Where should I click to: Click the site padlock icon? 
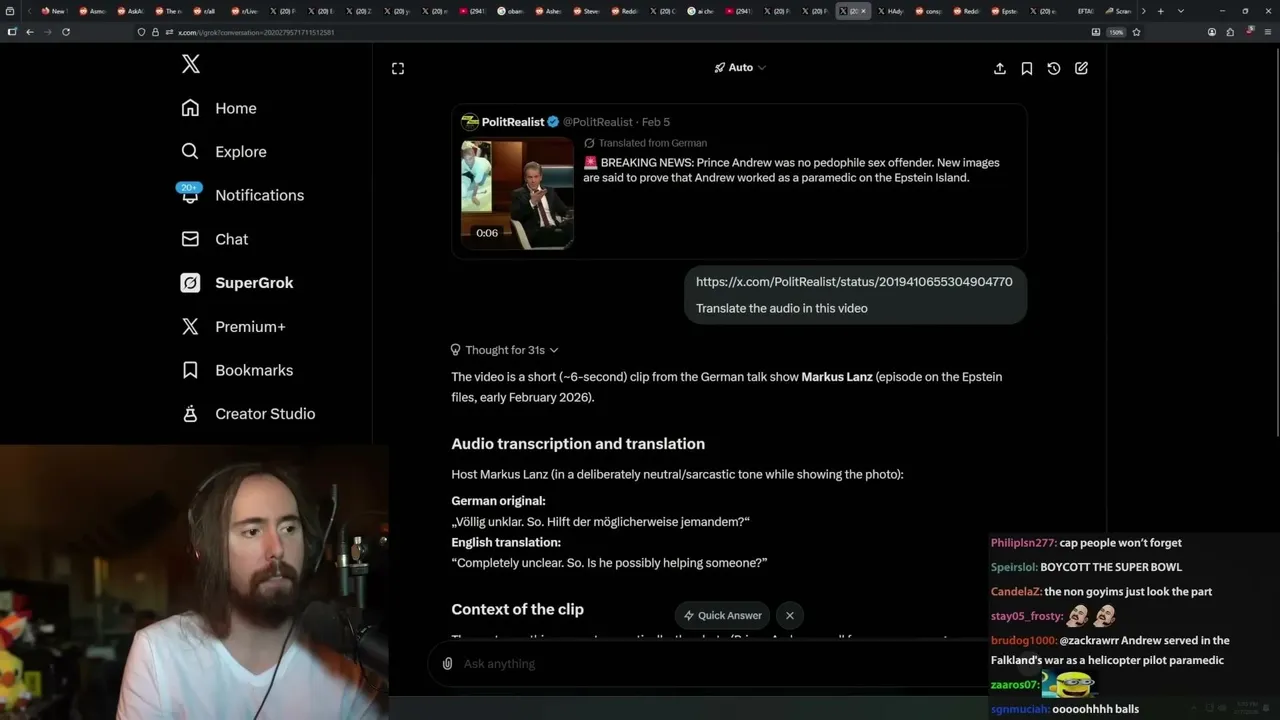coord(155,32)
